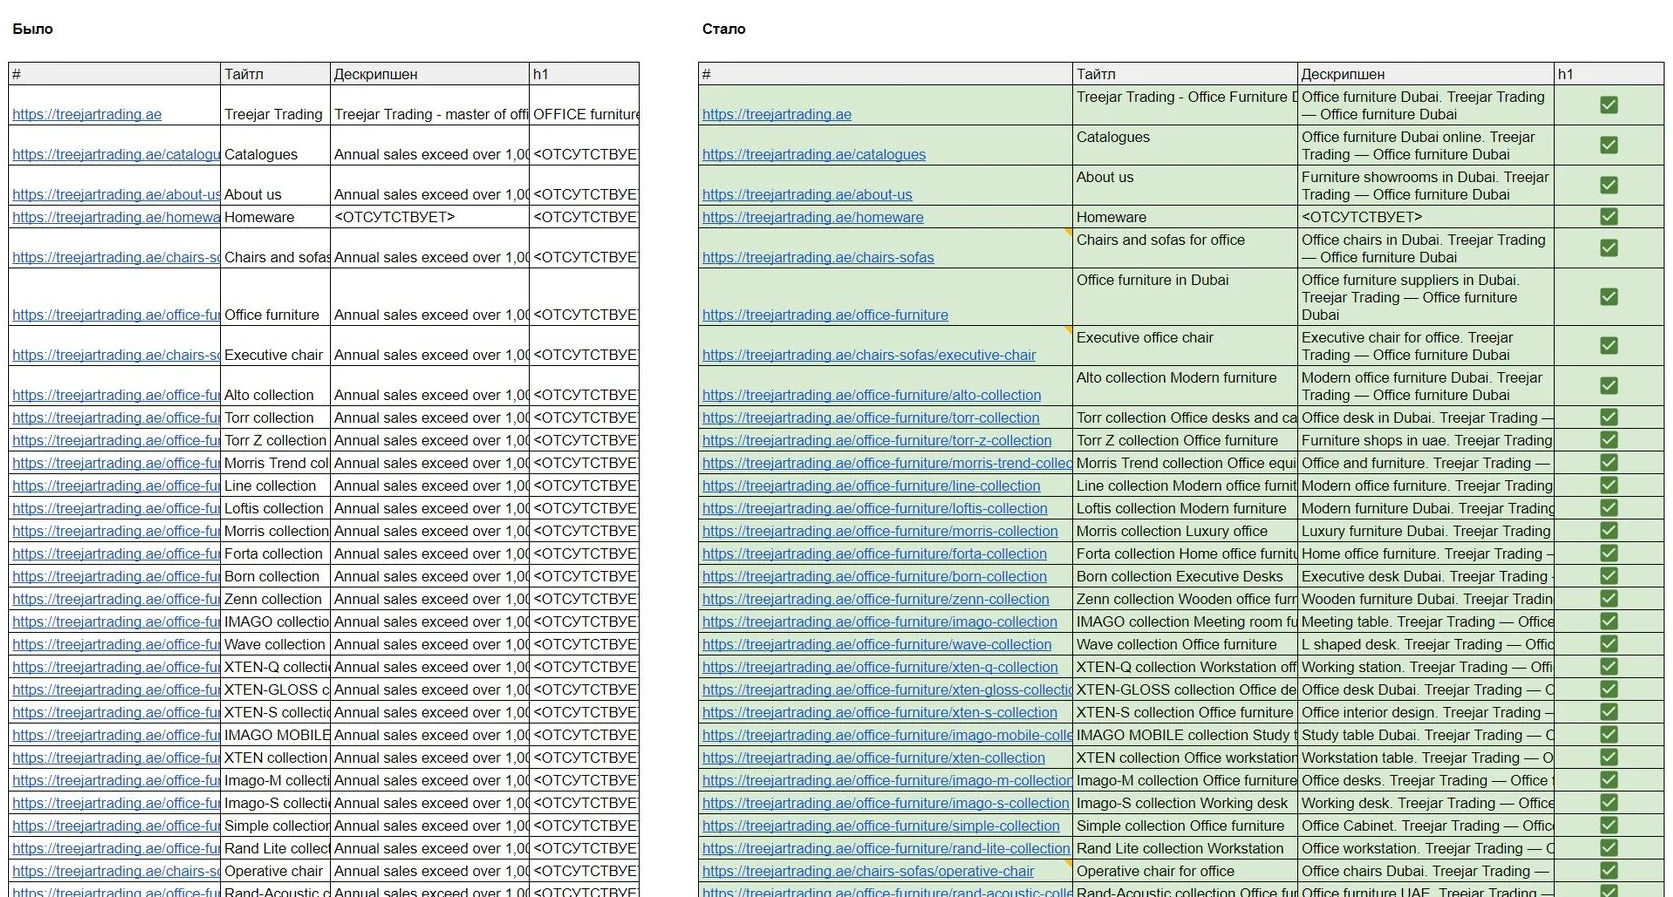Select the 'Было' heading text

(x=33, y=29)
